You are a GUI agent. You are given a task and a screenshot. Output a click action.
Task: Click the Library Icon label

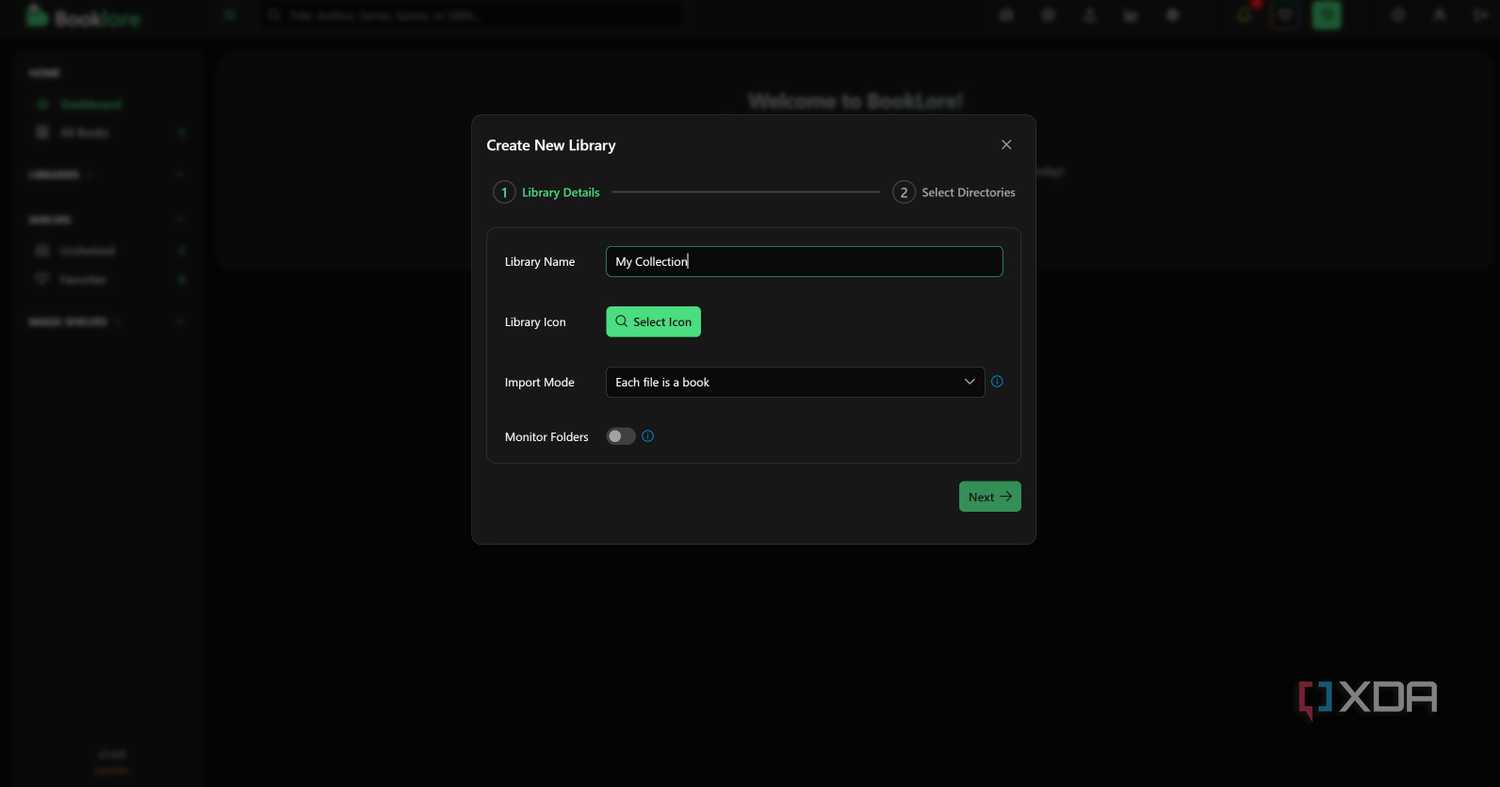tap(535, 322)
